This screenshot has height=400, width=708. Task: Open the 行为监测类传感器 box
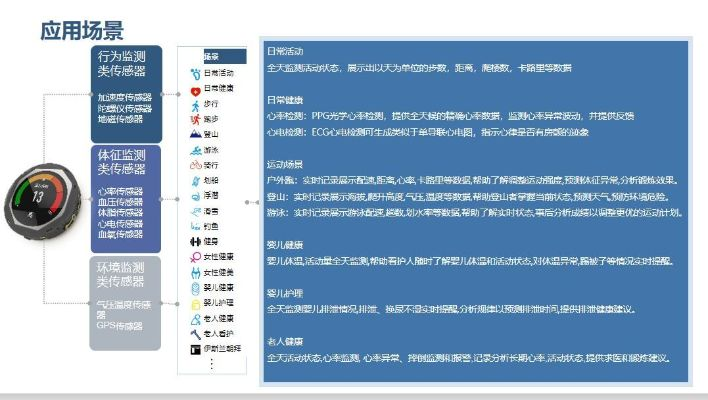point(125,92)
